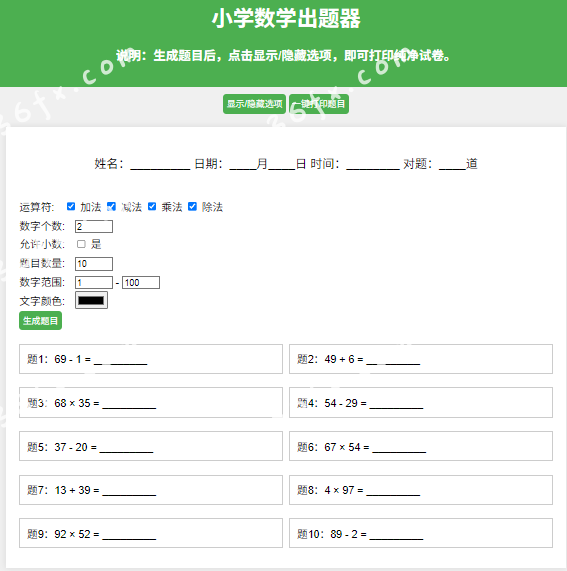Image resolution: width=567 pixels, height=571 pixels.
Task: Click the 显示/隐藏选项 button
Action: [x=254, y=104]
